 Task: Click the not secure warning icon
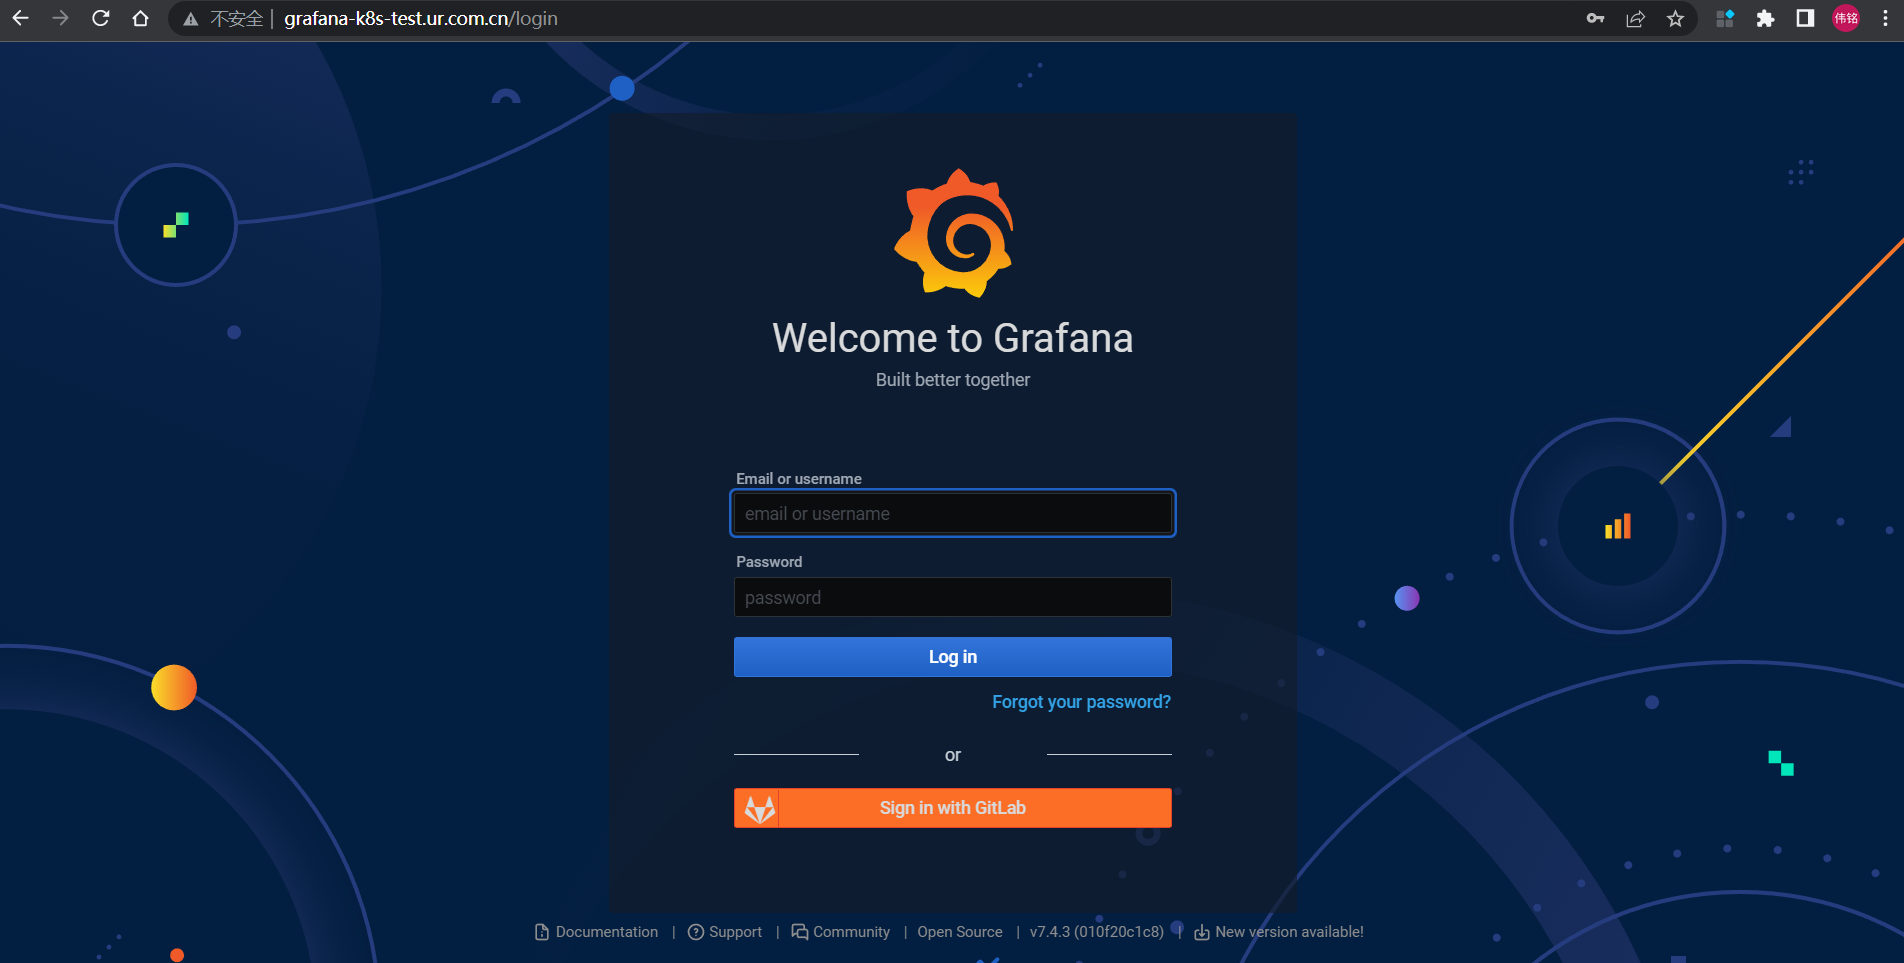pos(190,19)
